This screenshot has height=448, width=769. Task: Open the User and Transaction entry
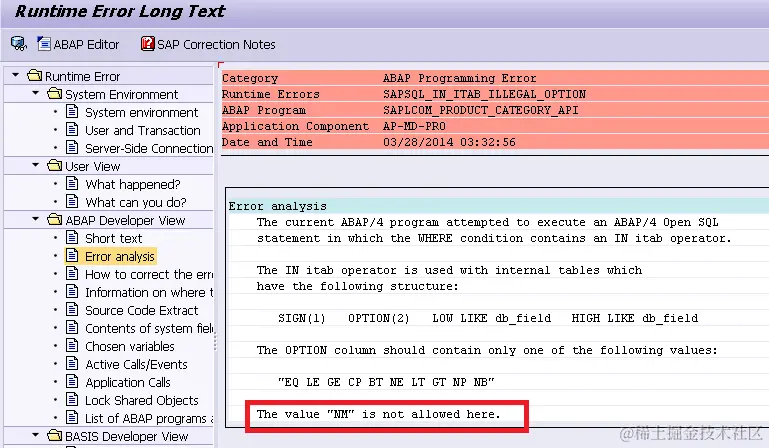point(143,131)
